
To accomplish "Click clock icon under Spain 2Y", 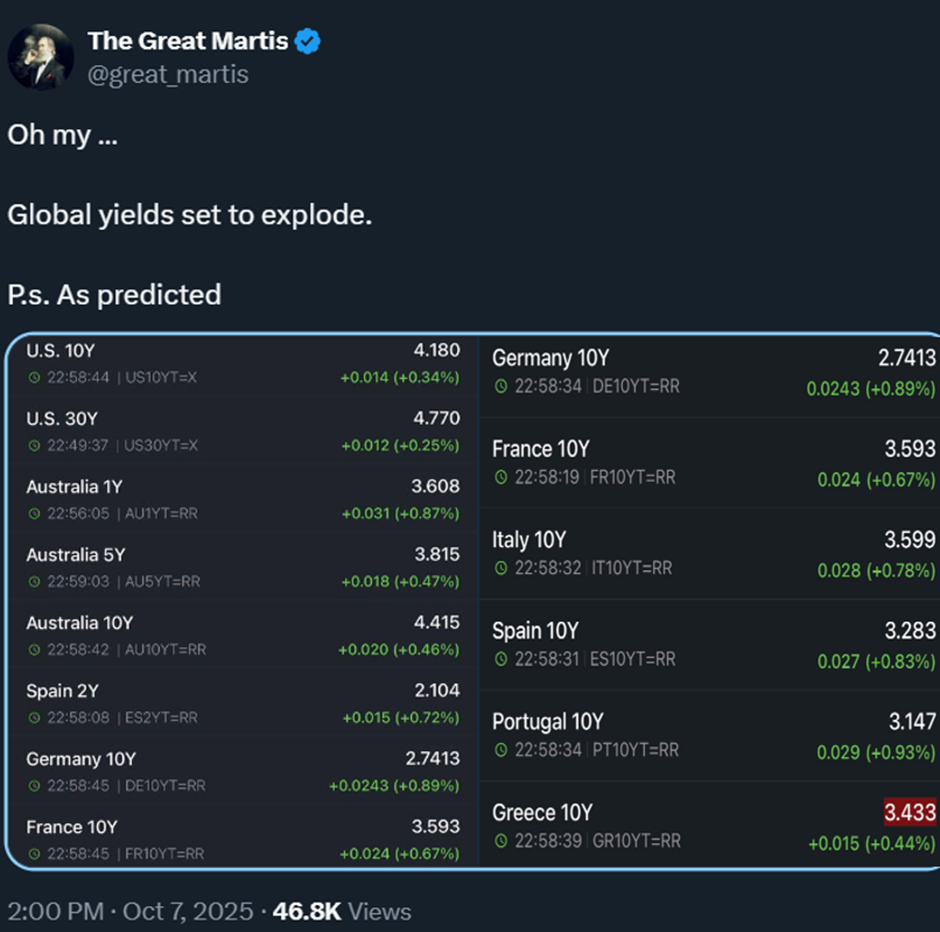I will pos(34,718).
